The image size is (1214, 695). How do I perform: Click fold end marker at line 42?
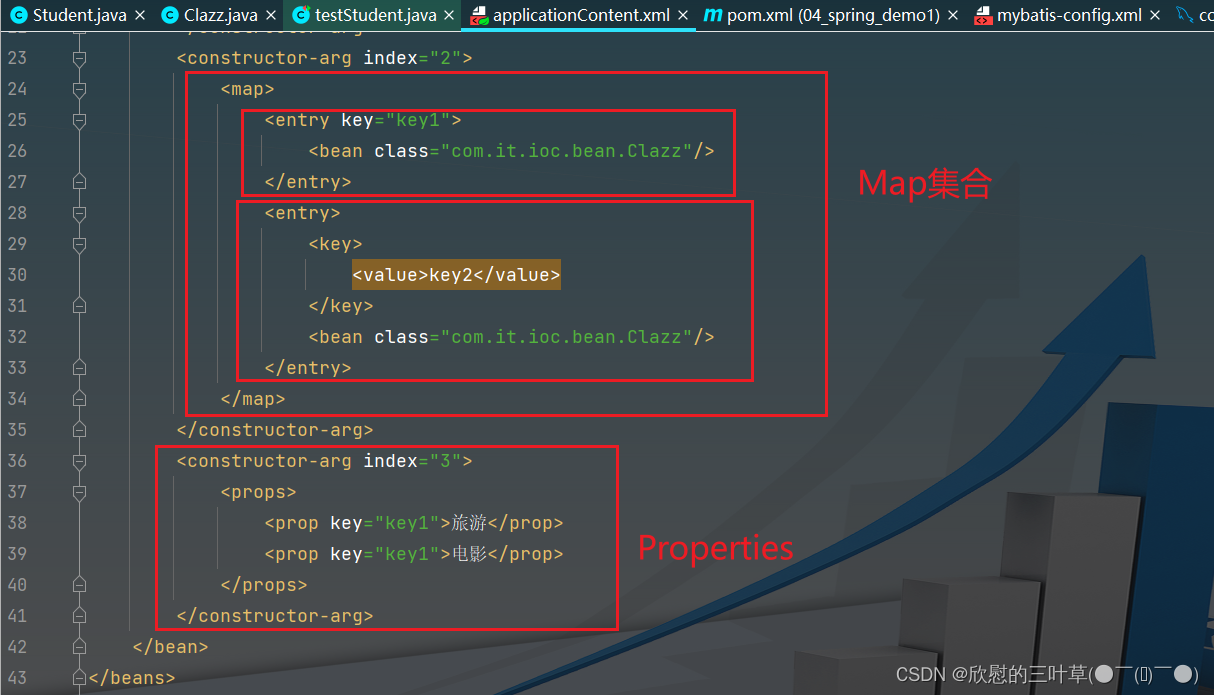[x=79, y=647]
